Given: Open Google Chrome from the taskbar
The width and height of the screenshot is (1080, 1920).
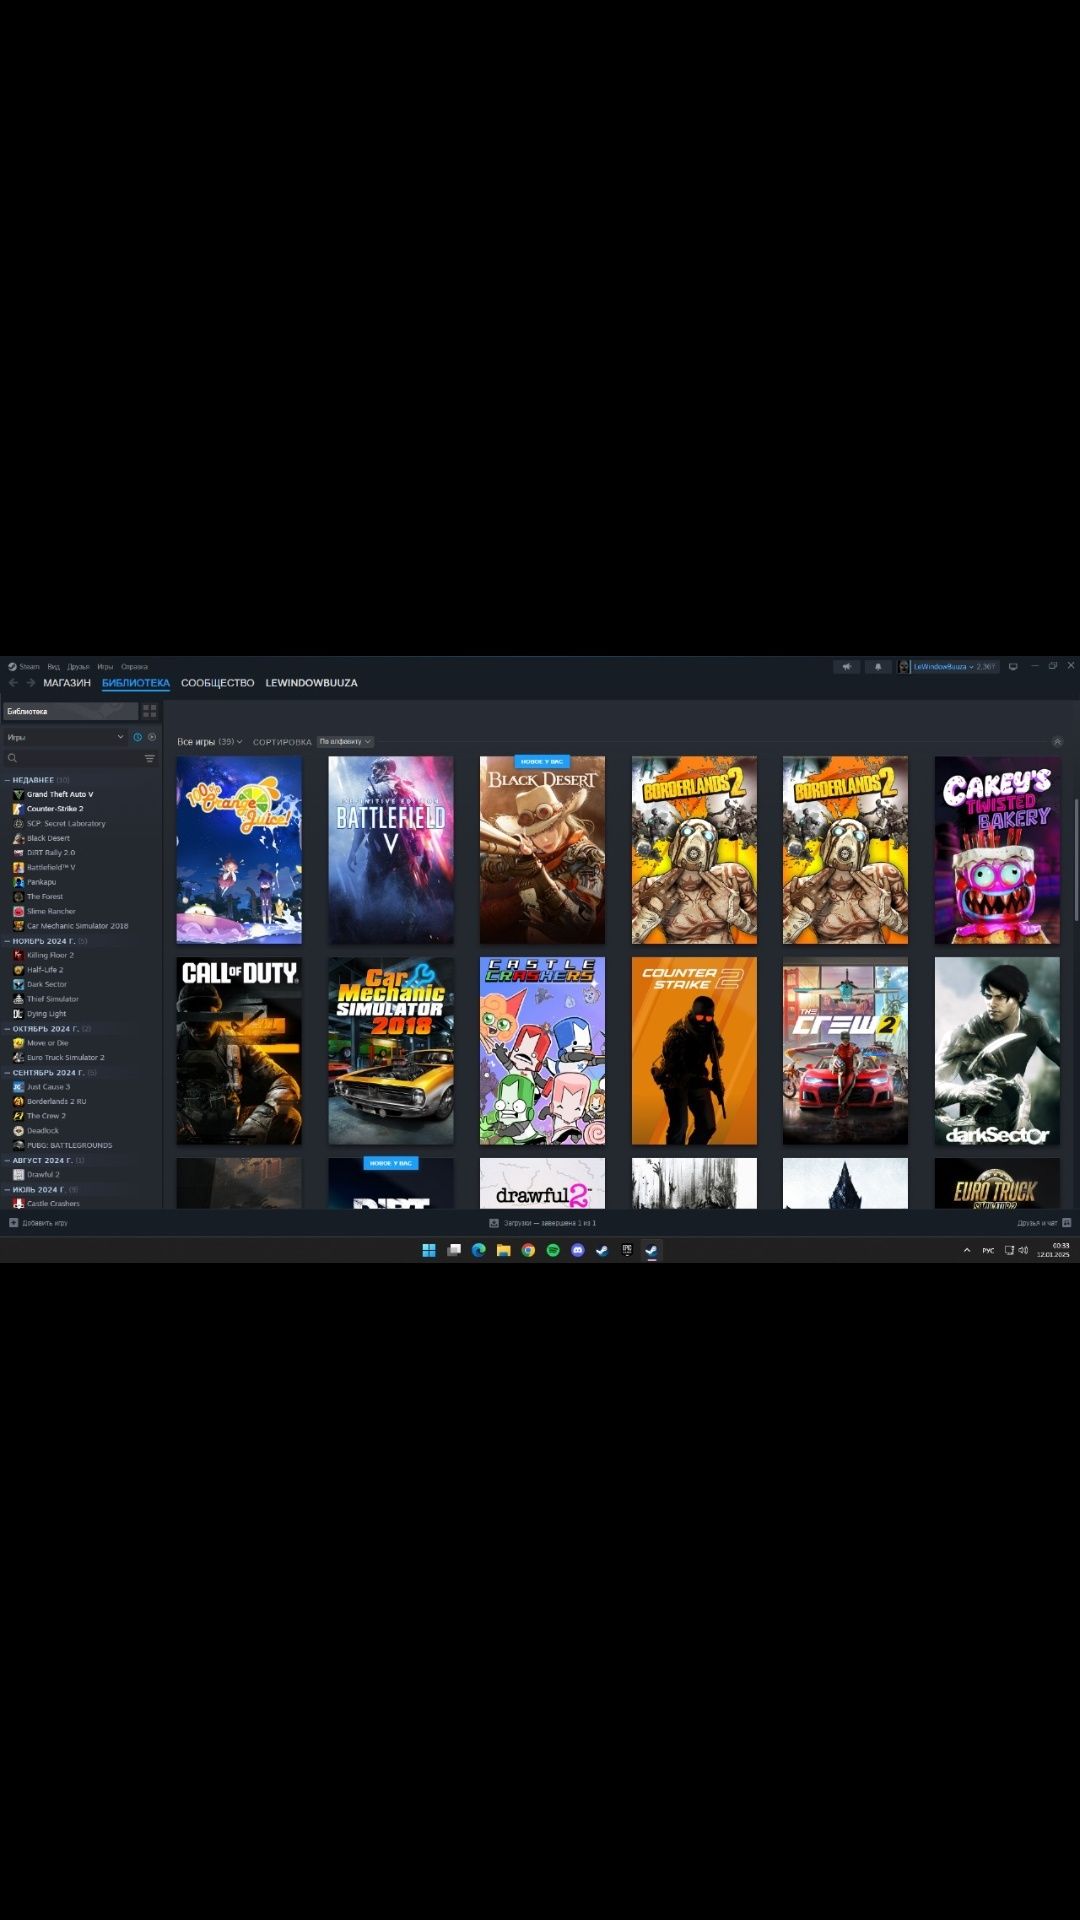Looking at the screenshot, I should tap(528, 1250).
